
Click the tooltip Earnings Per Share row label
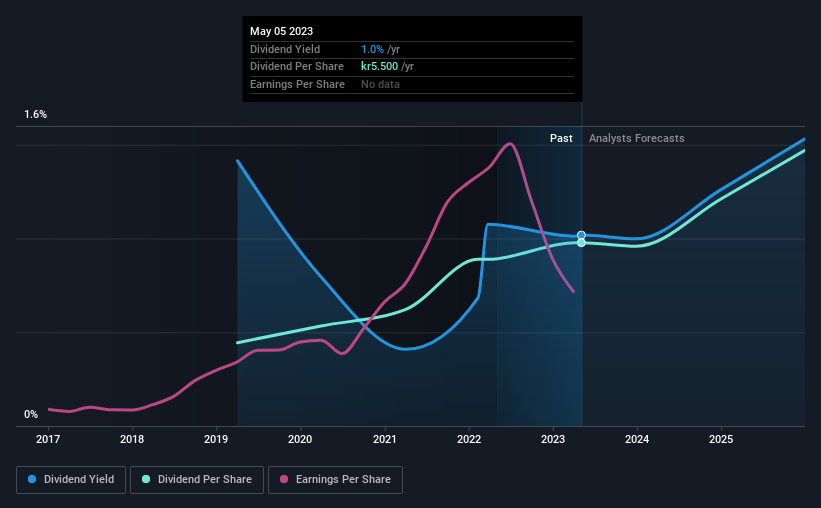pos(297,84)
